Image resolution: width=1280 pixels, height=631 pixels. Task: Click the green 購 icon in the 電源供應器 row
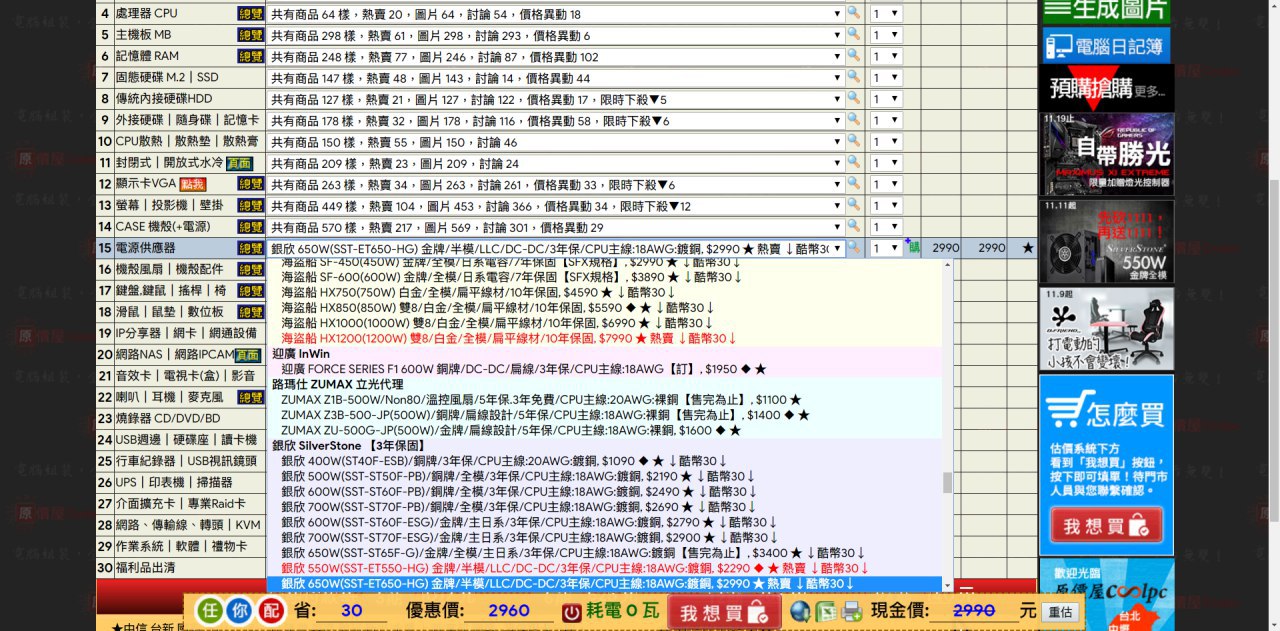pyautogui.click(x=913, y=248)
